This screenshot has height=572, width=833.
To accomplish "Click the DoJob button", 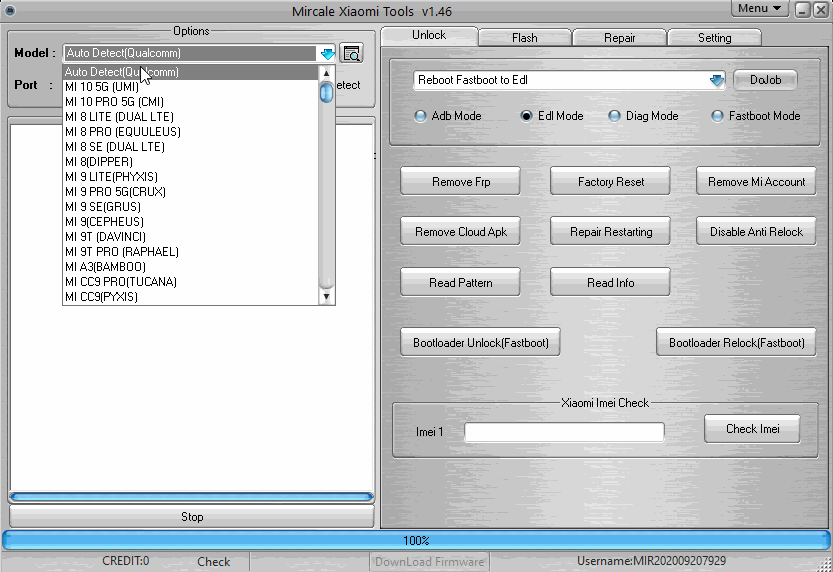I will tap(766, 80).
